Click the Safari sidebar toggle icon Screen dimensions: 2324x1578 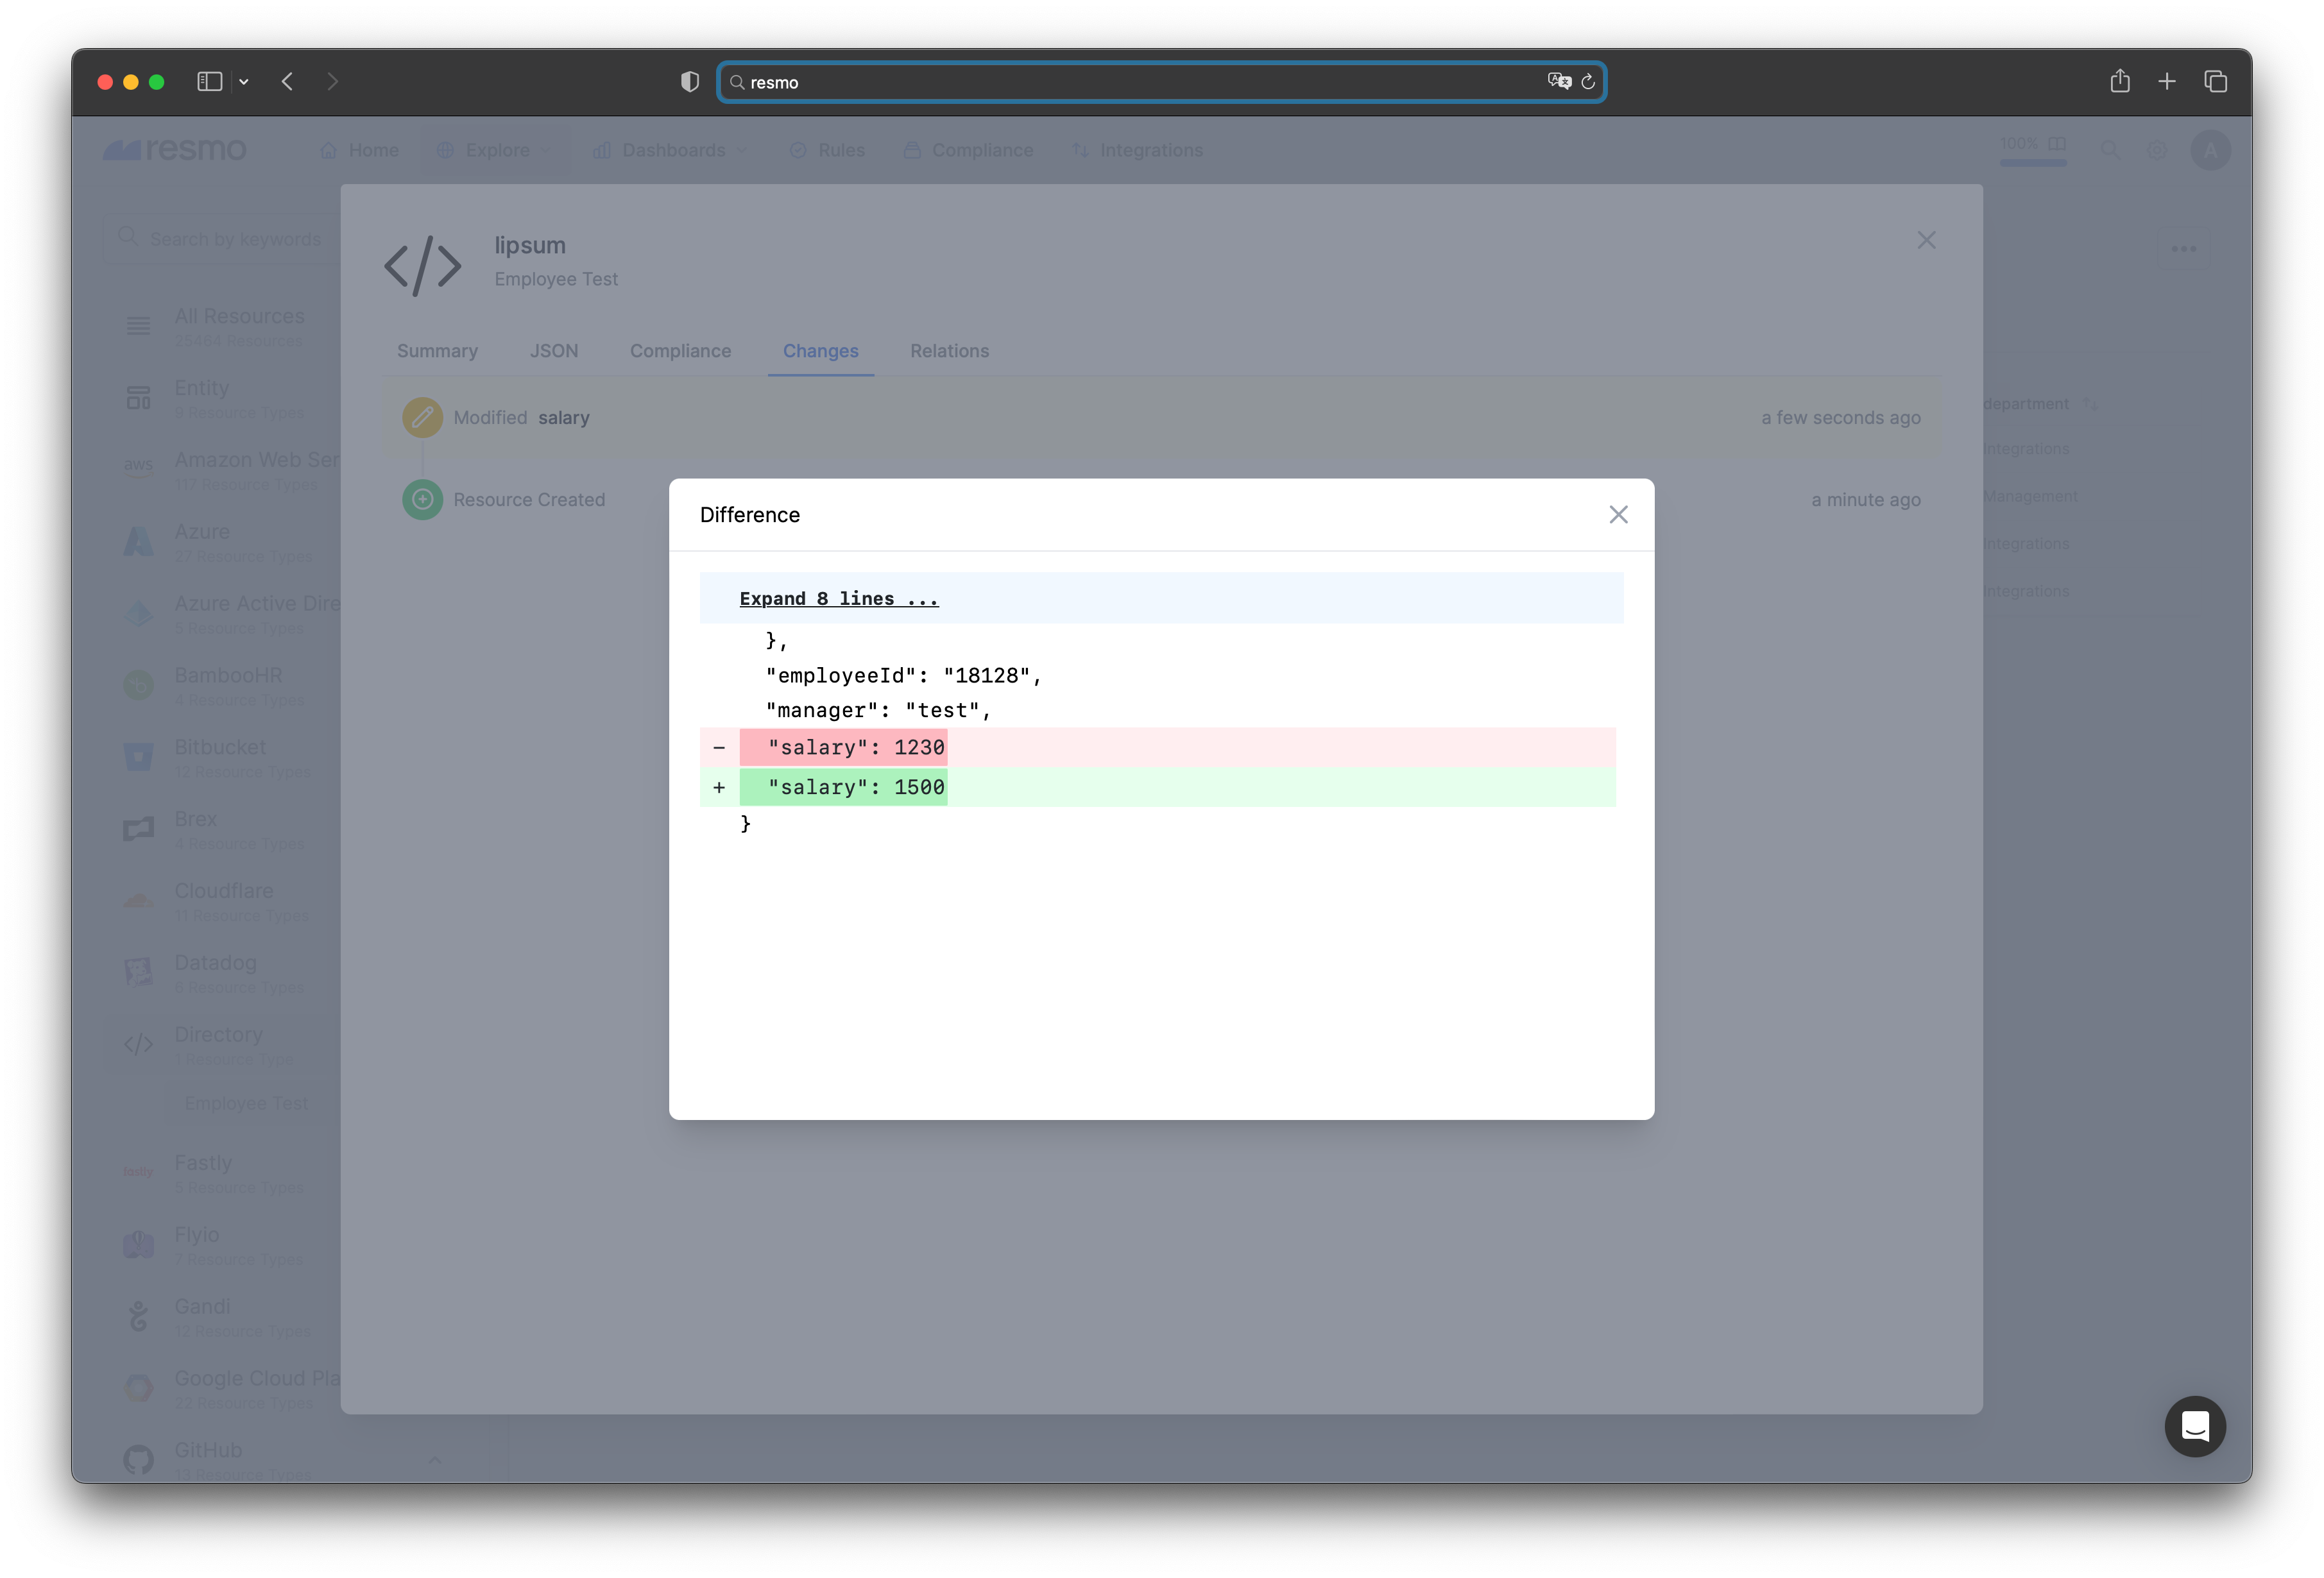(x=209, y=82)
